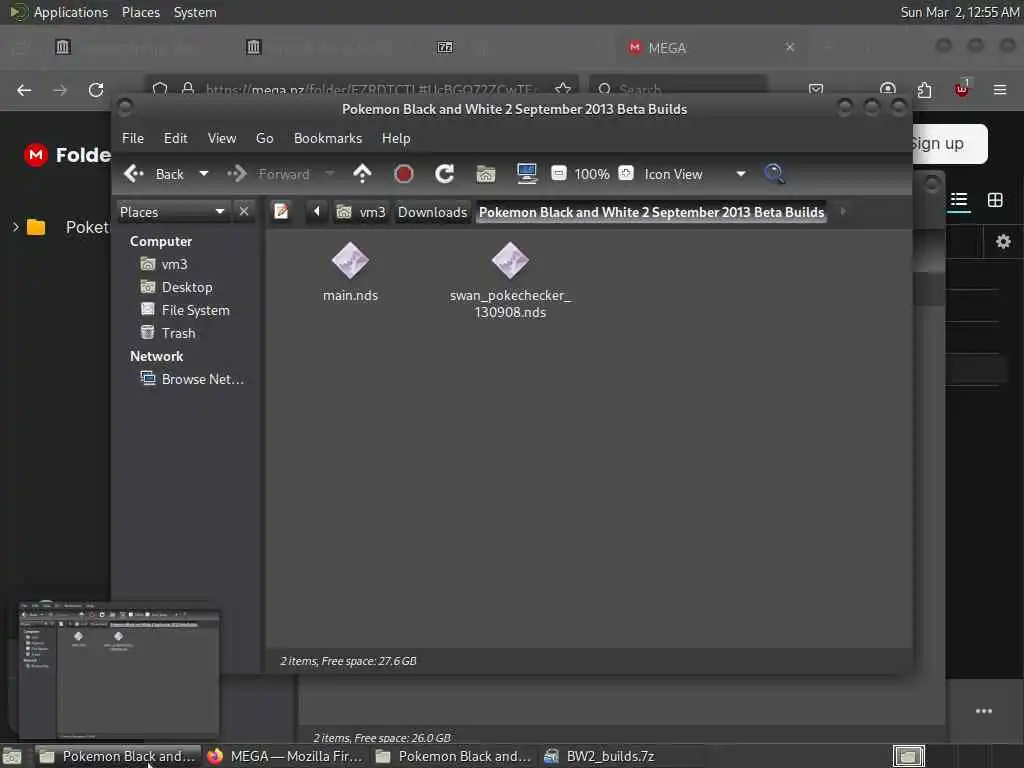
Task: Click the workspace switcher in the taskbar
Action: [908, 756]
